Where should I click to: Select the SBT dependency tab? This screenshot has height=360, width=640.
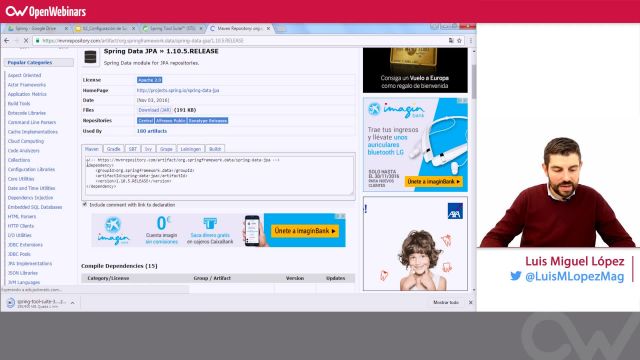pyautogui.click(x=133, y=149)
